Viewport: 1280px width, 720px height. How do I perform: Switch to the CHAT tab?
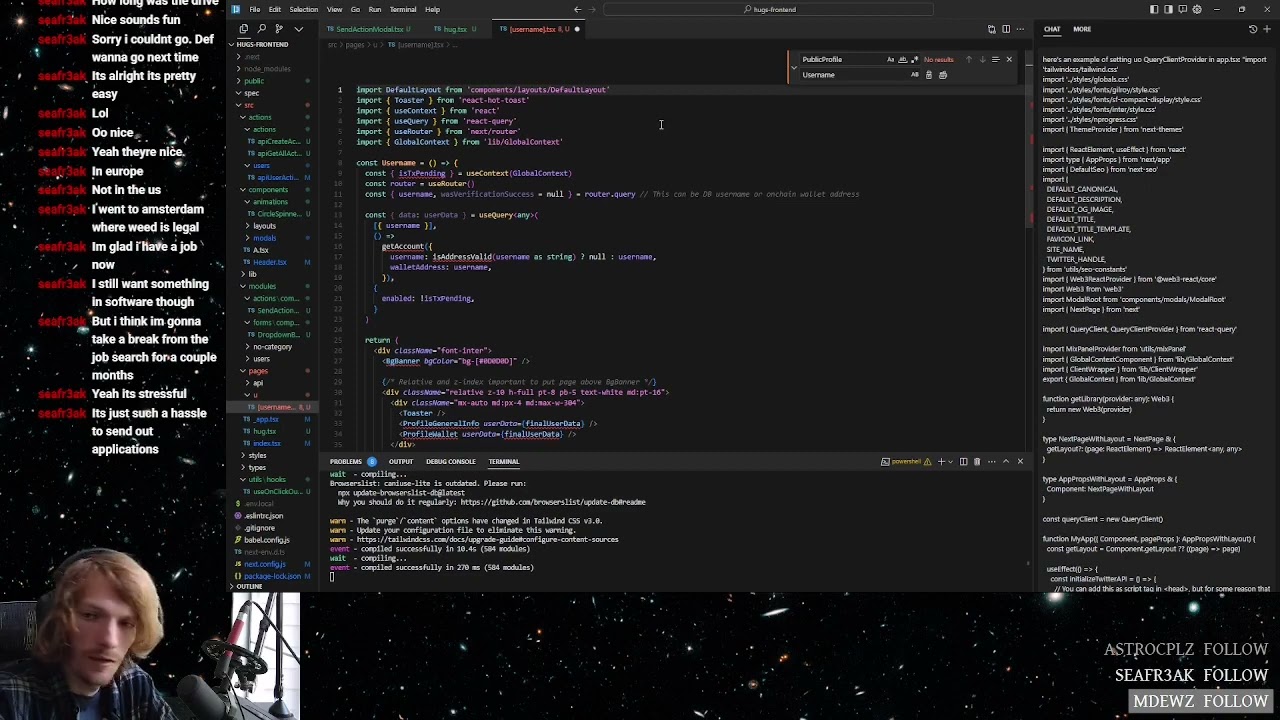[x=1052, y=29]
